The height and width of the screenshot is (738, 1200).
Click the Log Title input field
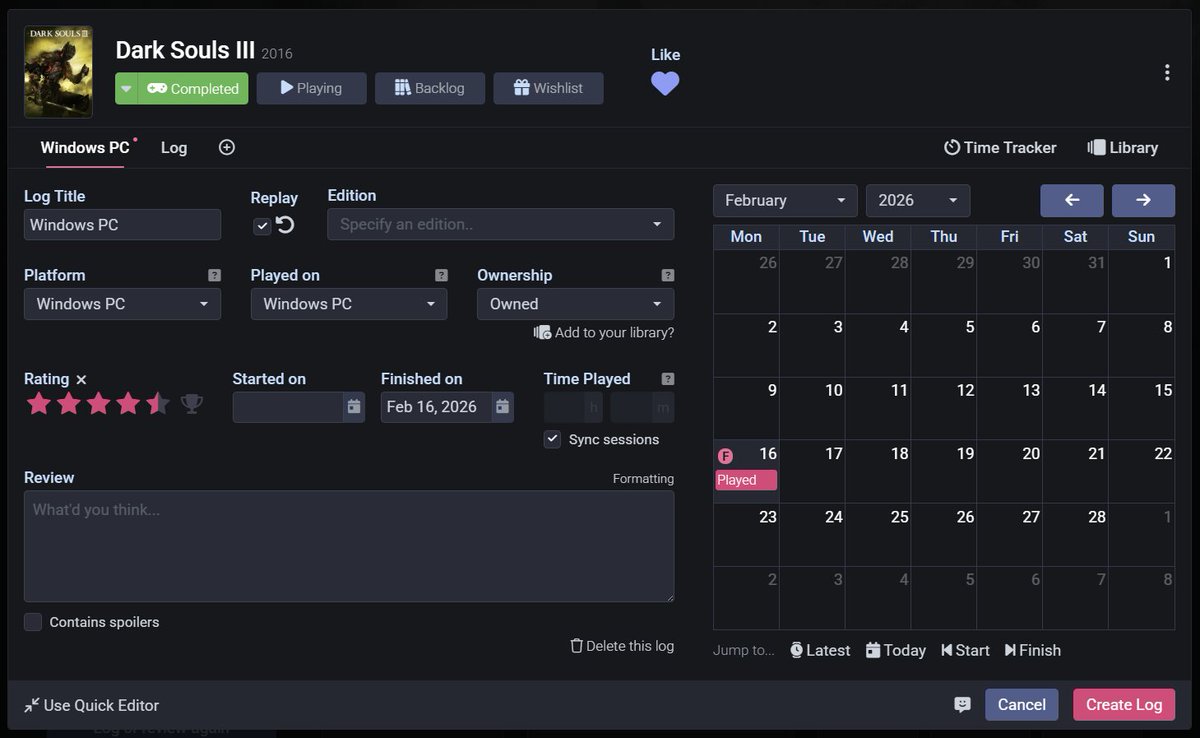122,224
